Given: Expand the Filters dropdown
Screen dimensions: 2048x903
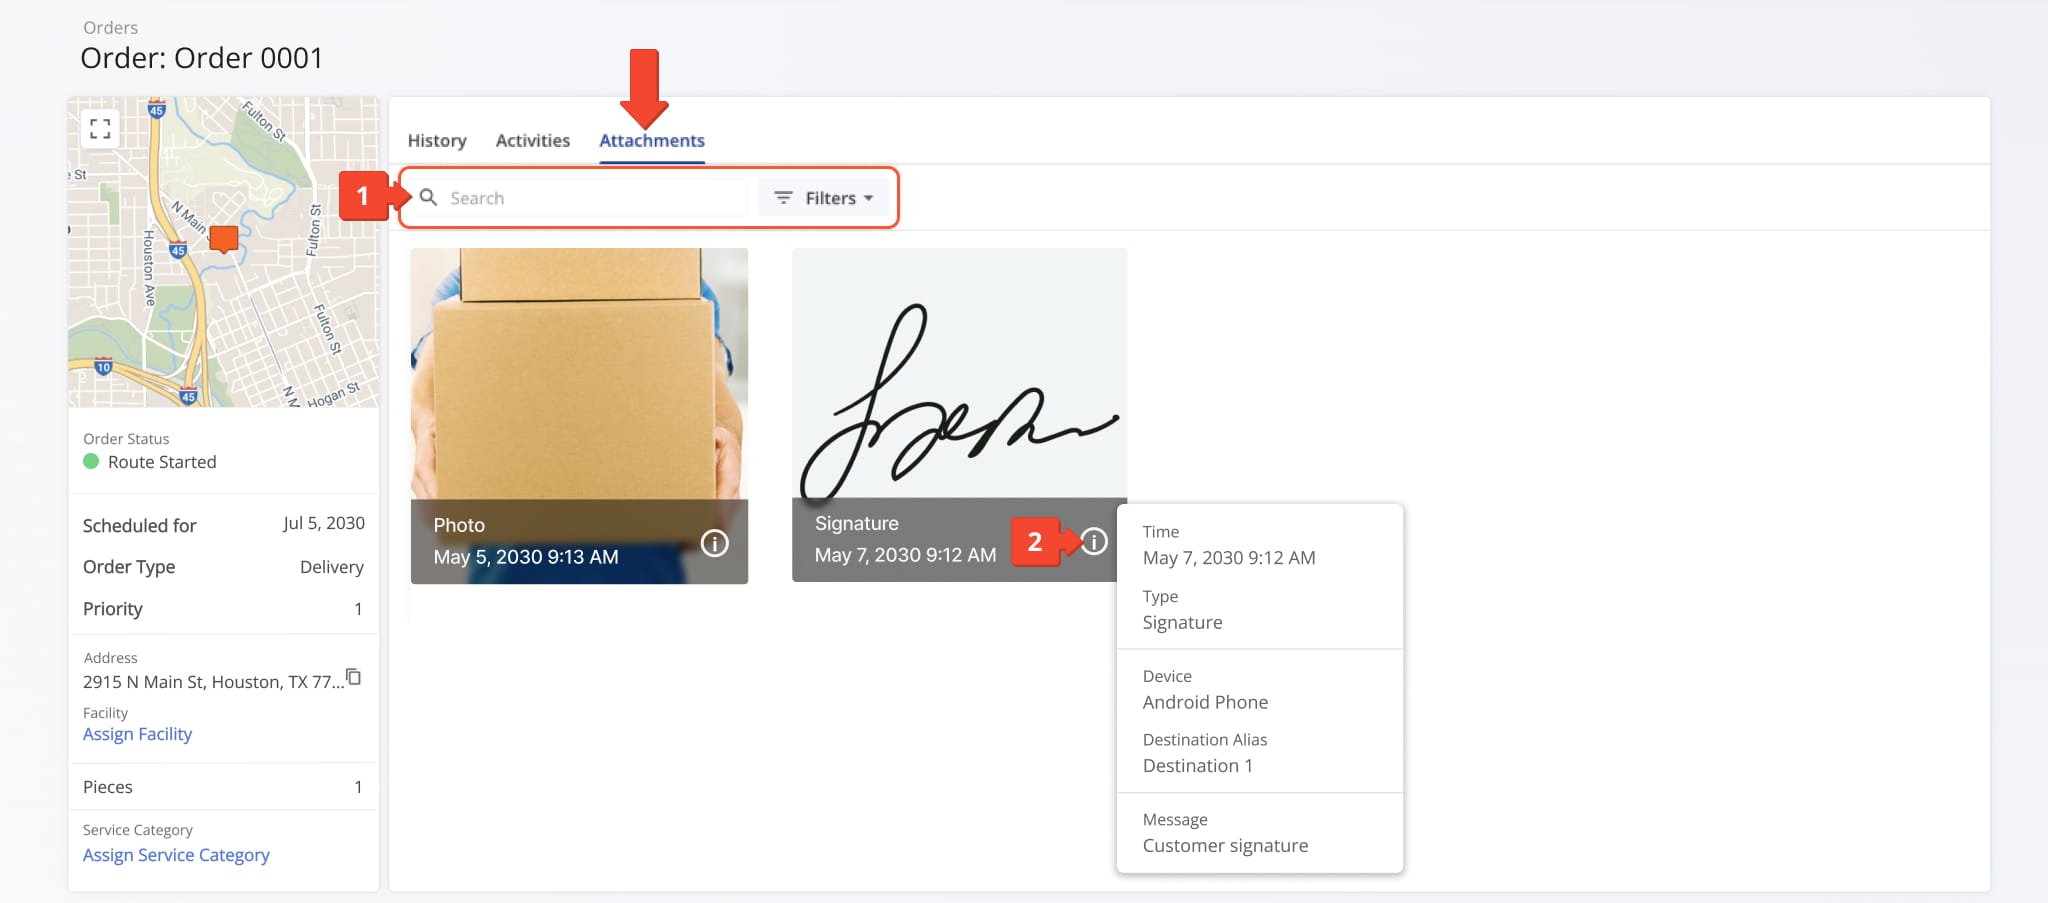Looking at the screenshot, I should [825, 197].
